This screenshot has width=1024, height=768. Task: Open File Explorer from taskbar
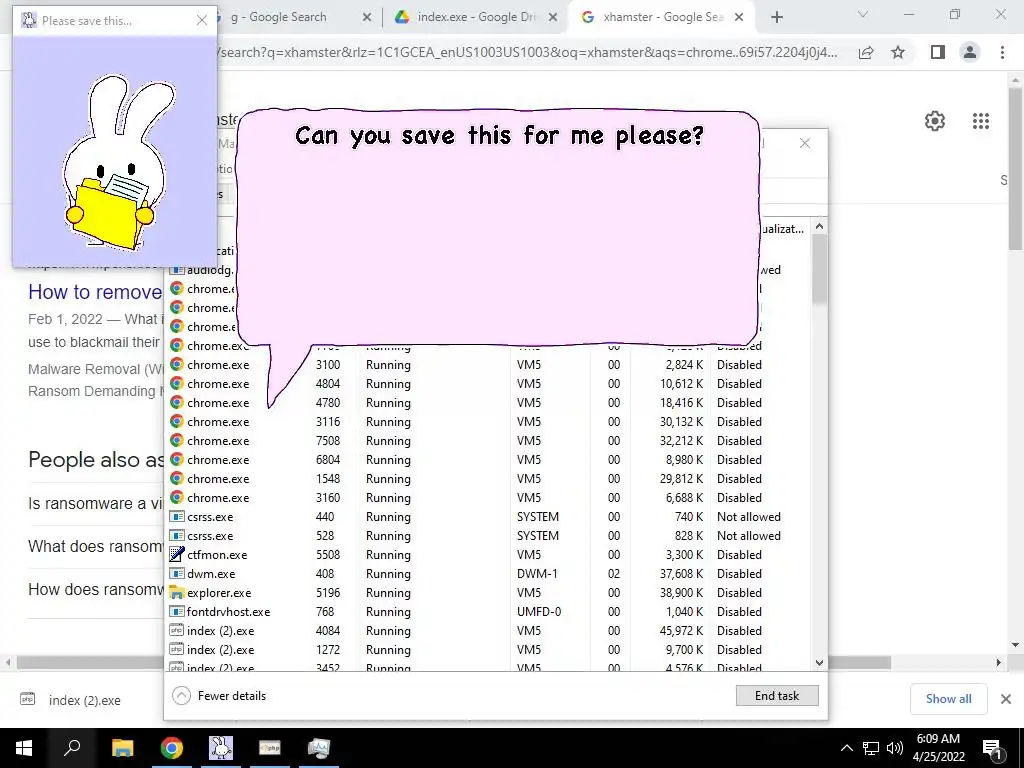click(122, 748)
